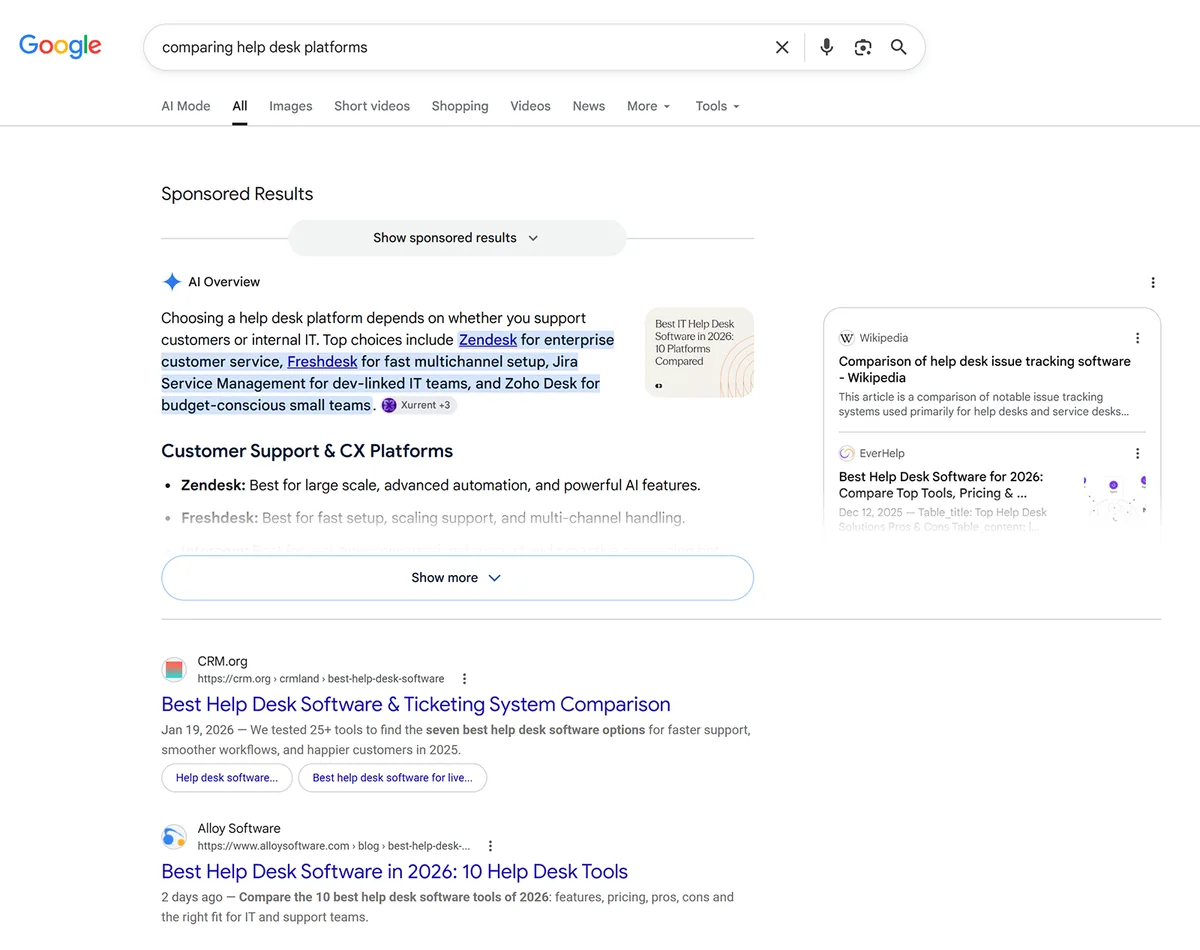Switch to Images tab
The image size is (1200, 950).
(291, 106)
